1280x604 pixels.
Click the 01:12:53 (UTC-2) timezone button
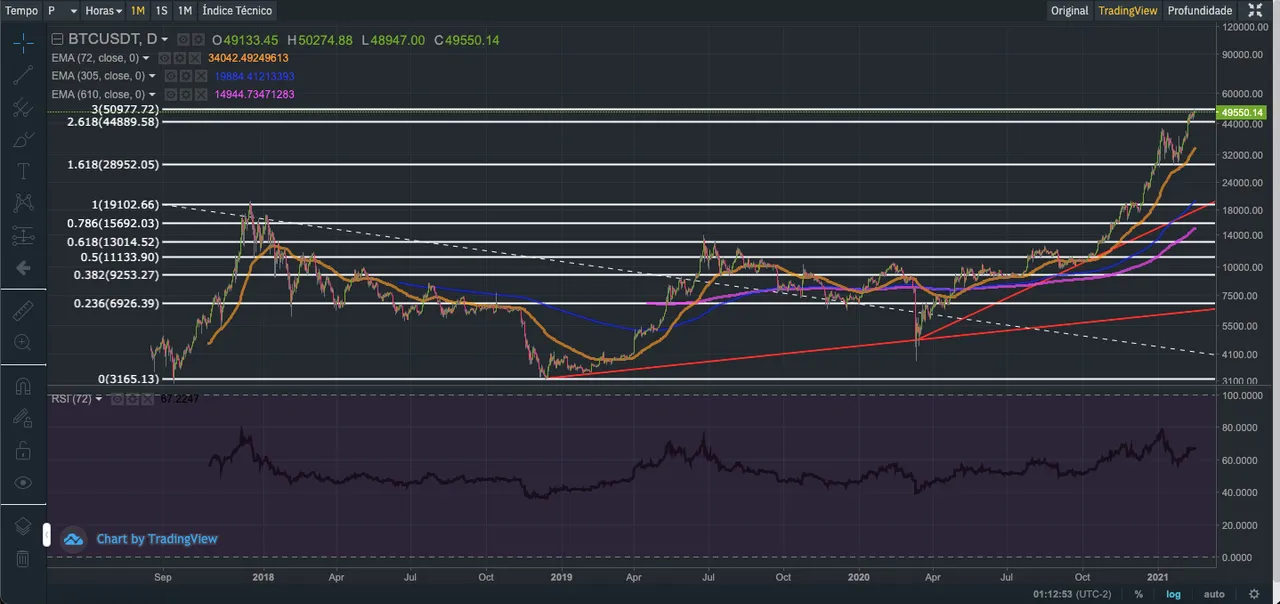1073,594
